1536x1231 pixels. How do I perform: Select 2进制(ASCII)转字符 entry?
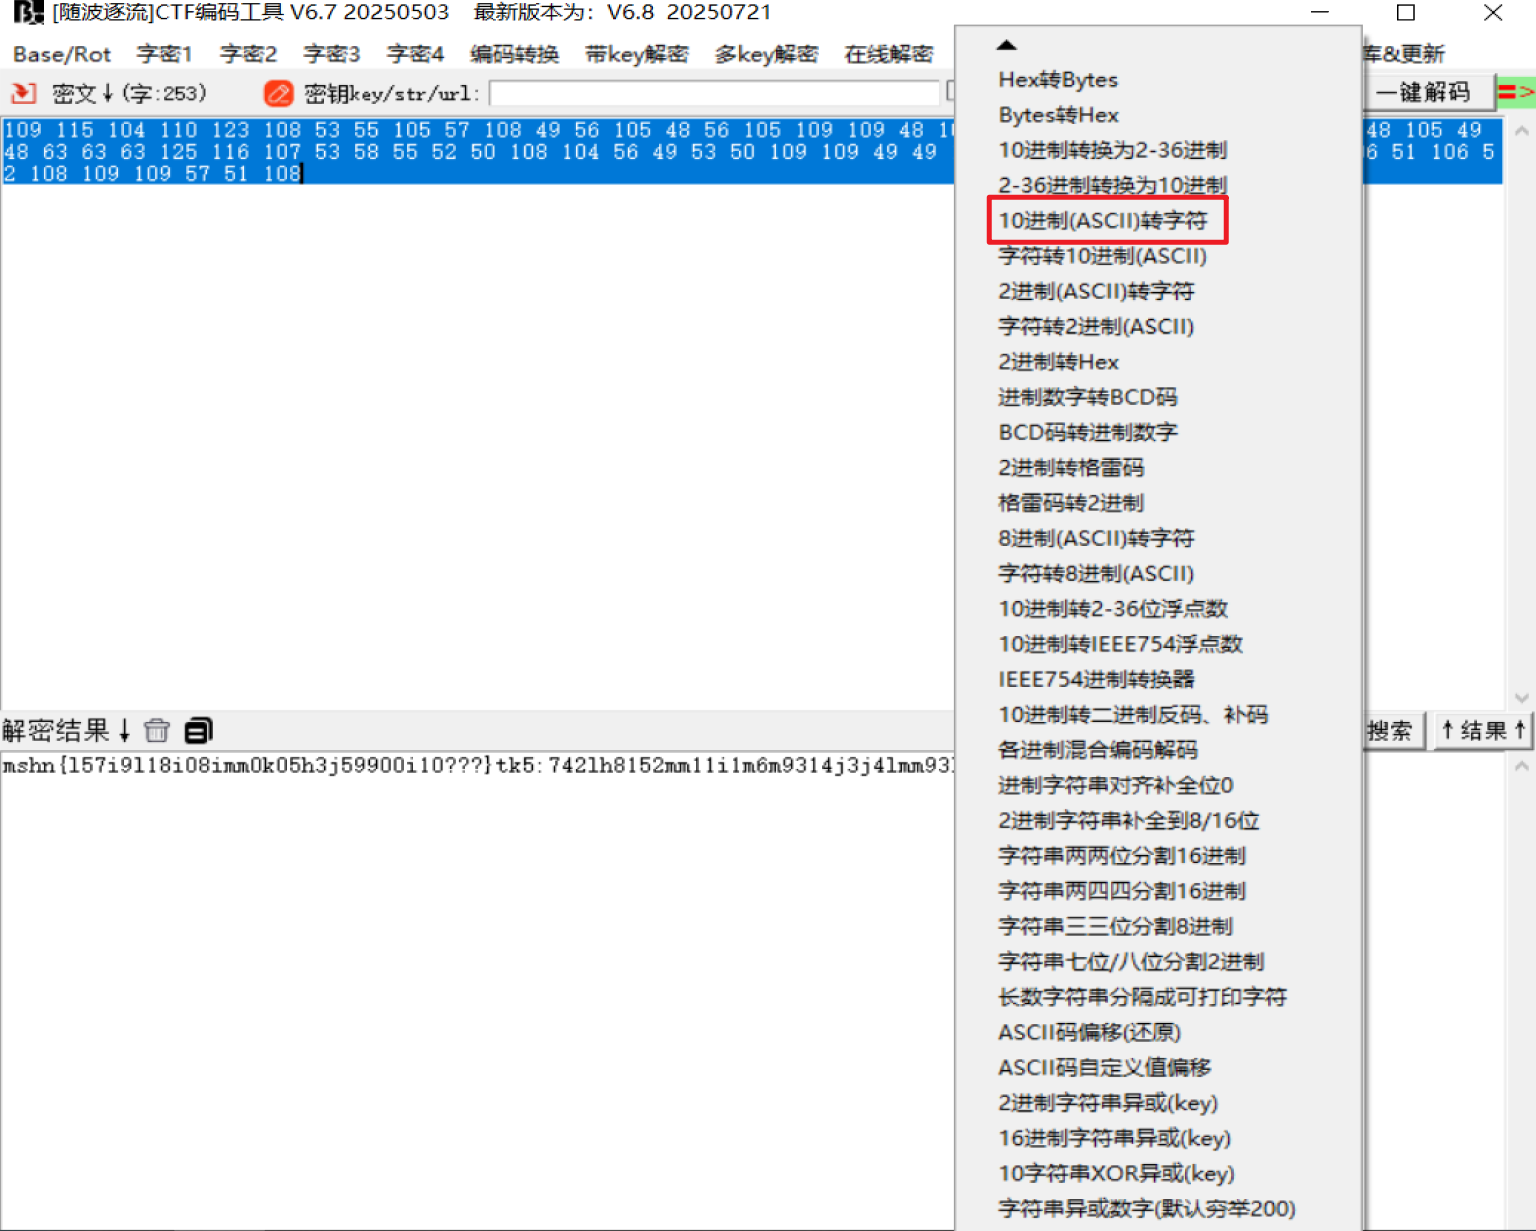1096,291
